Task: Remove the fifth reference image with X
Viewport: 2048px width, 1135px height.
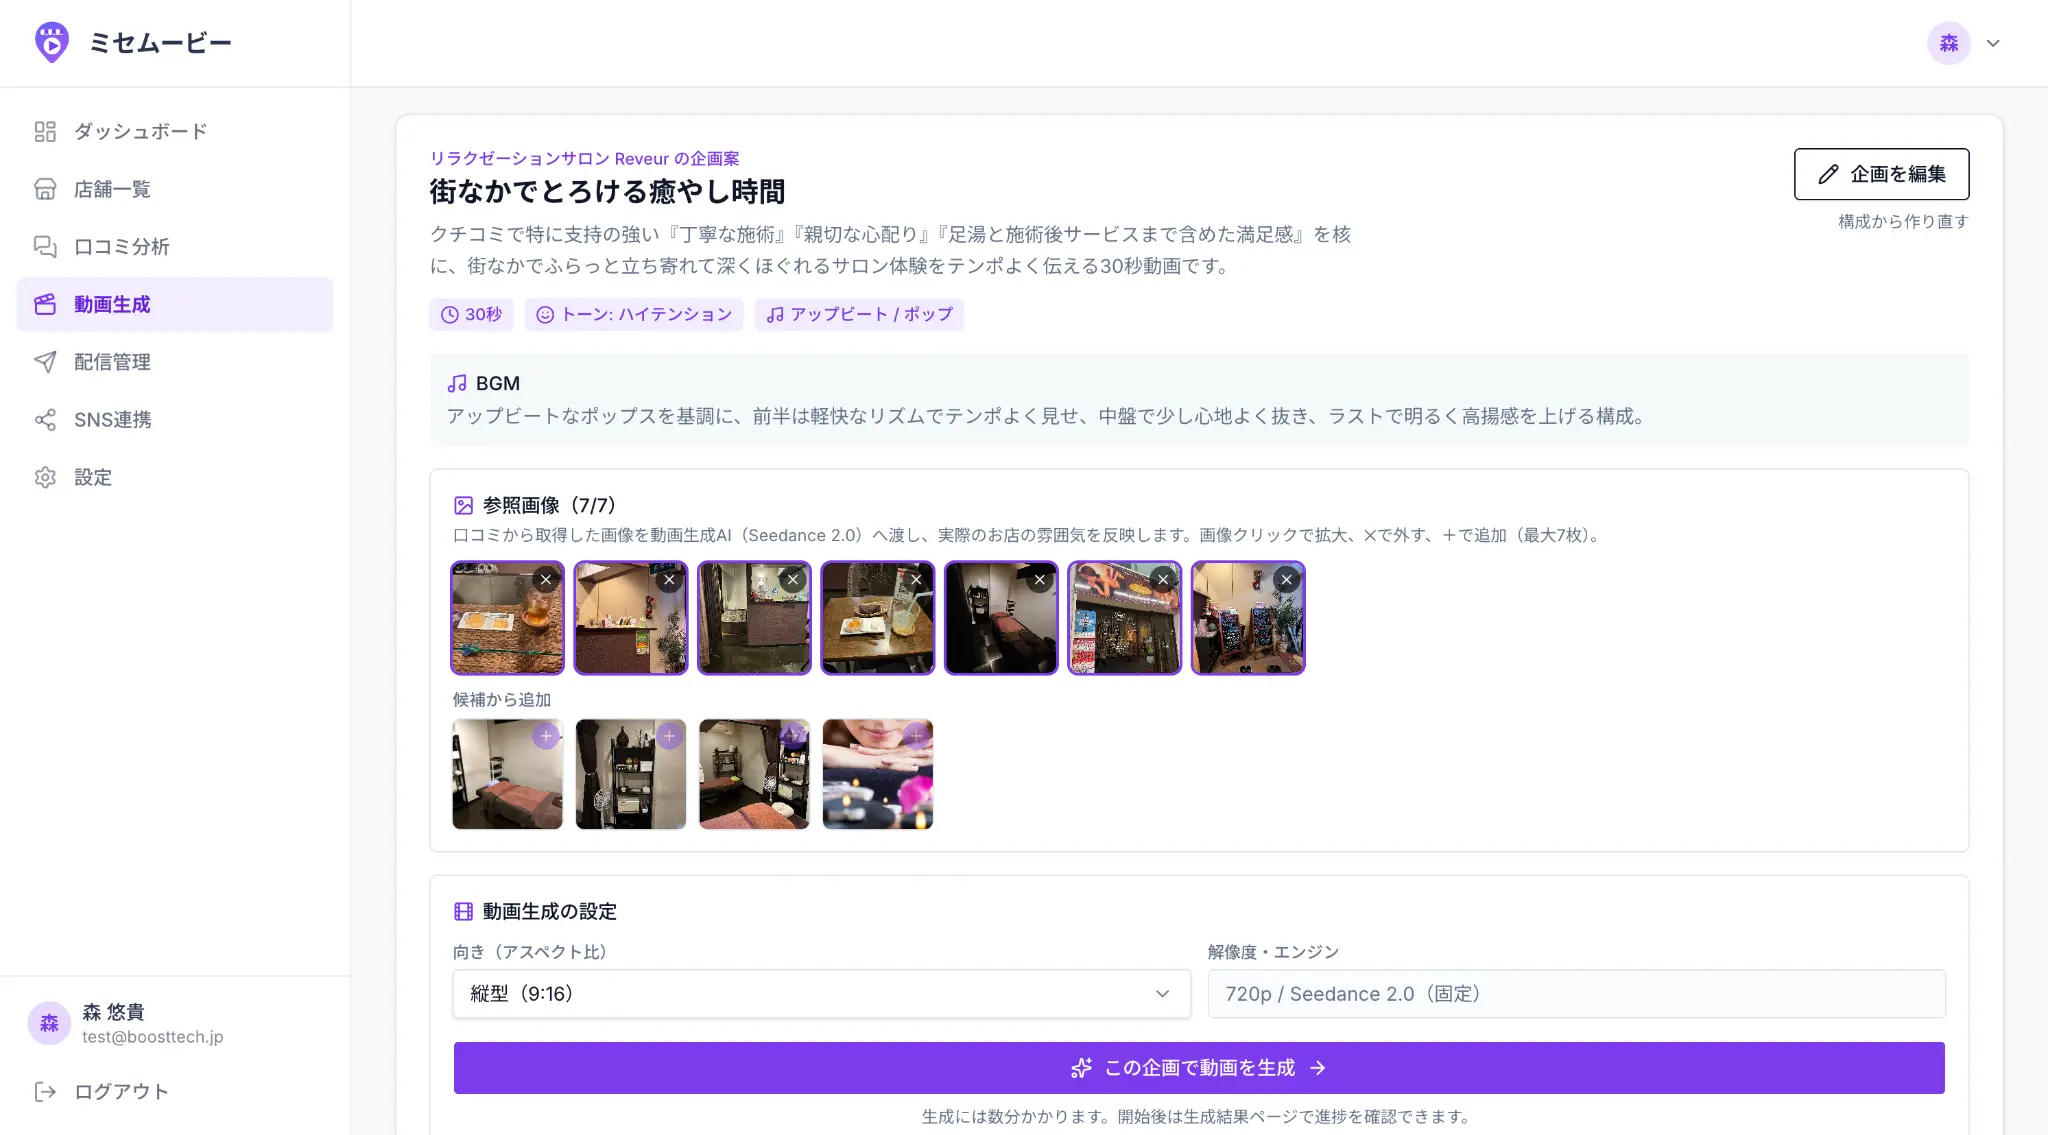Action: tap(1040, 579)
